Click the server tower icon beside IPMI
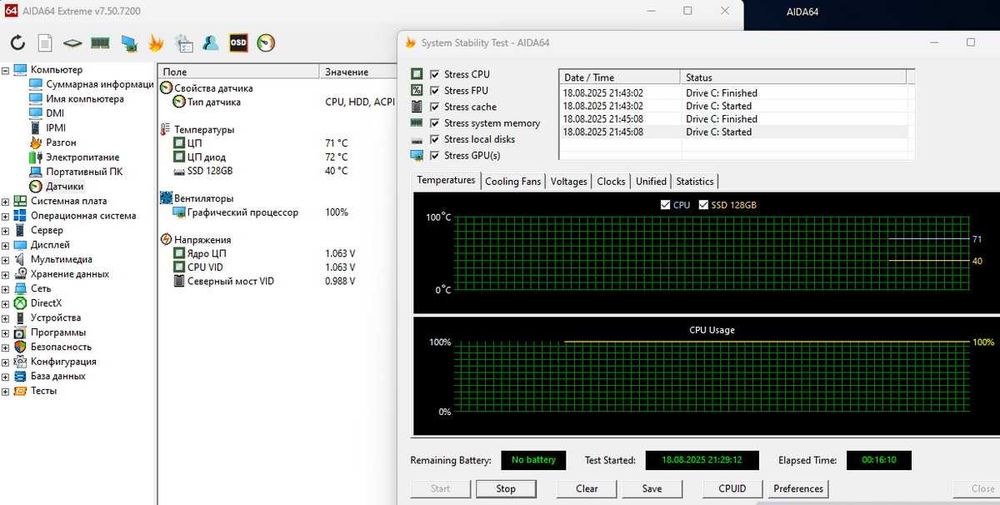This screenshot has height=505, width=1000. [36, 128]
